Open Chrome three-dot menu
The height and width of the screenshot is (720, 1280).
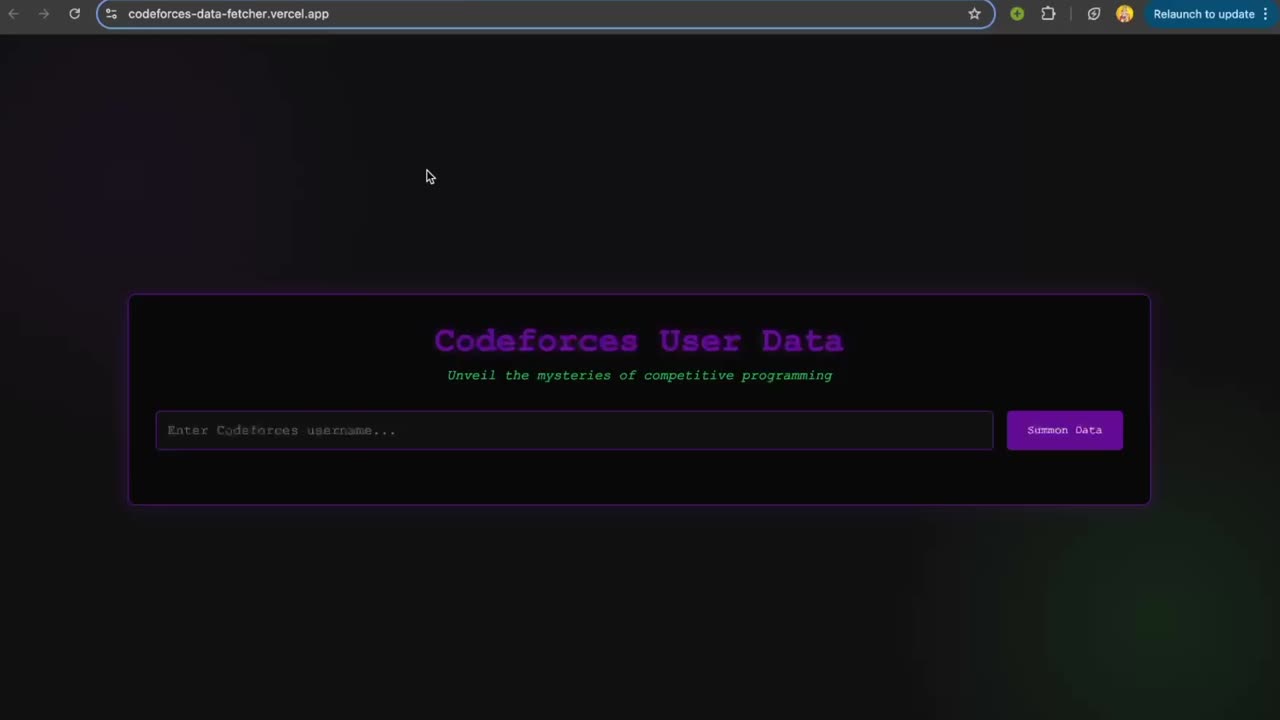pos(1265,14)
